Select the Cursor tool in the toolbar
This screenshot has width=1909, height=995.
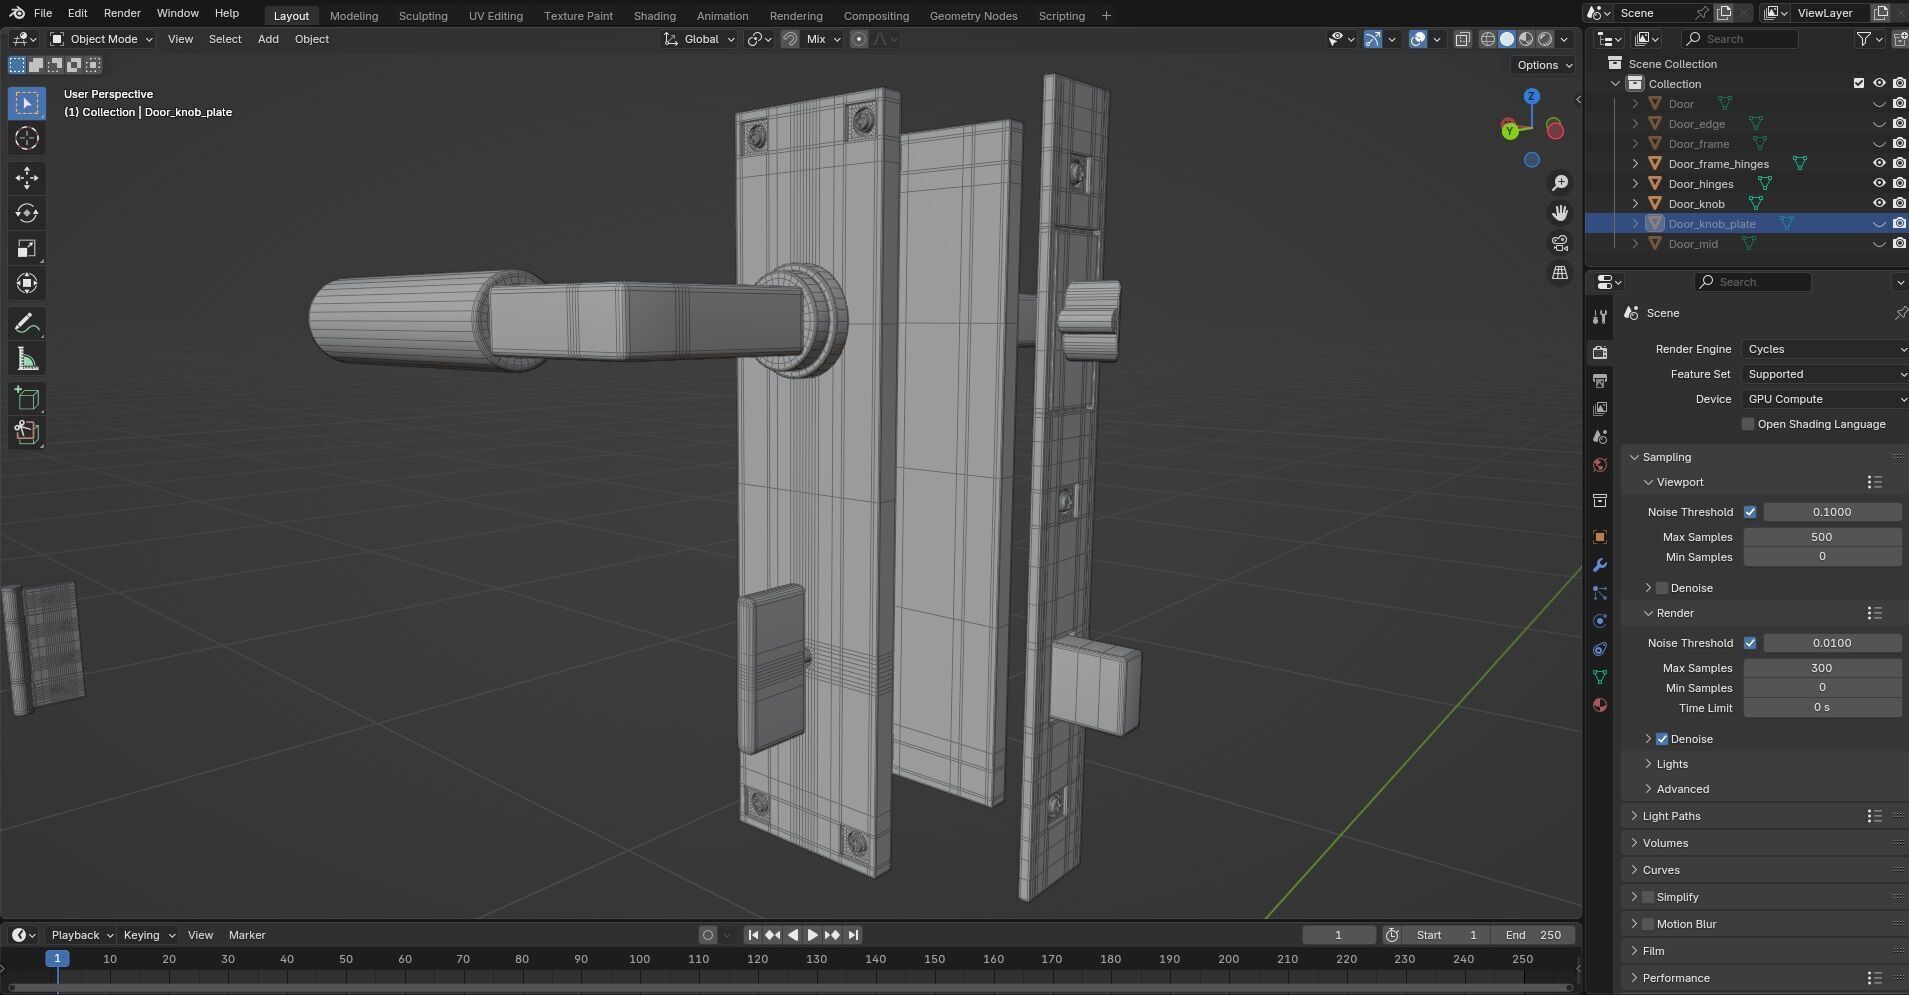point(27,138)
